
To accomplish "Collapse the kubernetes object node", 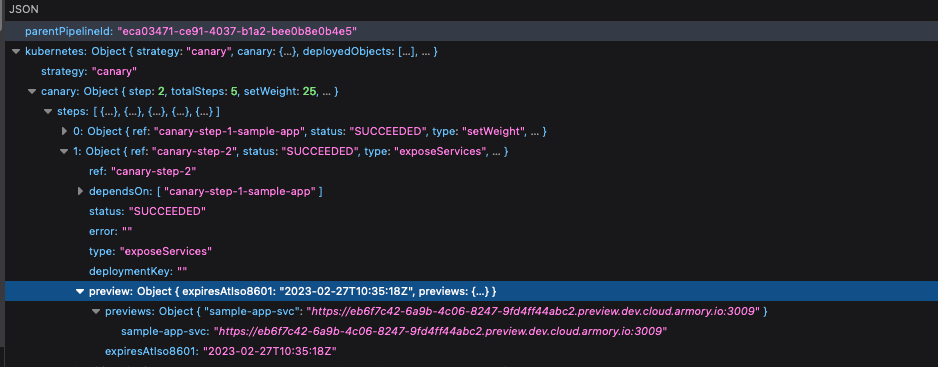I will (x=16, y=52).
